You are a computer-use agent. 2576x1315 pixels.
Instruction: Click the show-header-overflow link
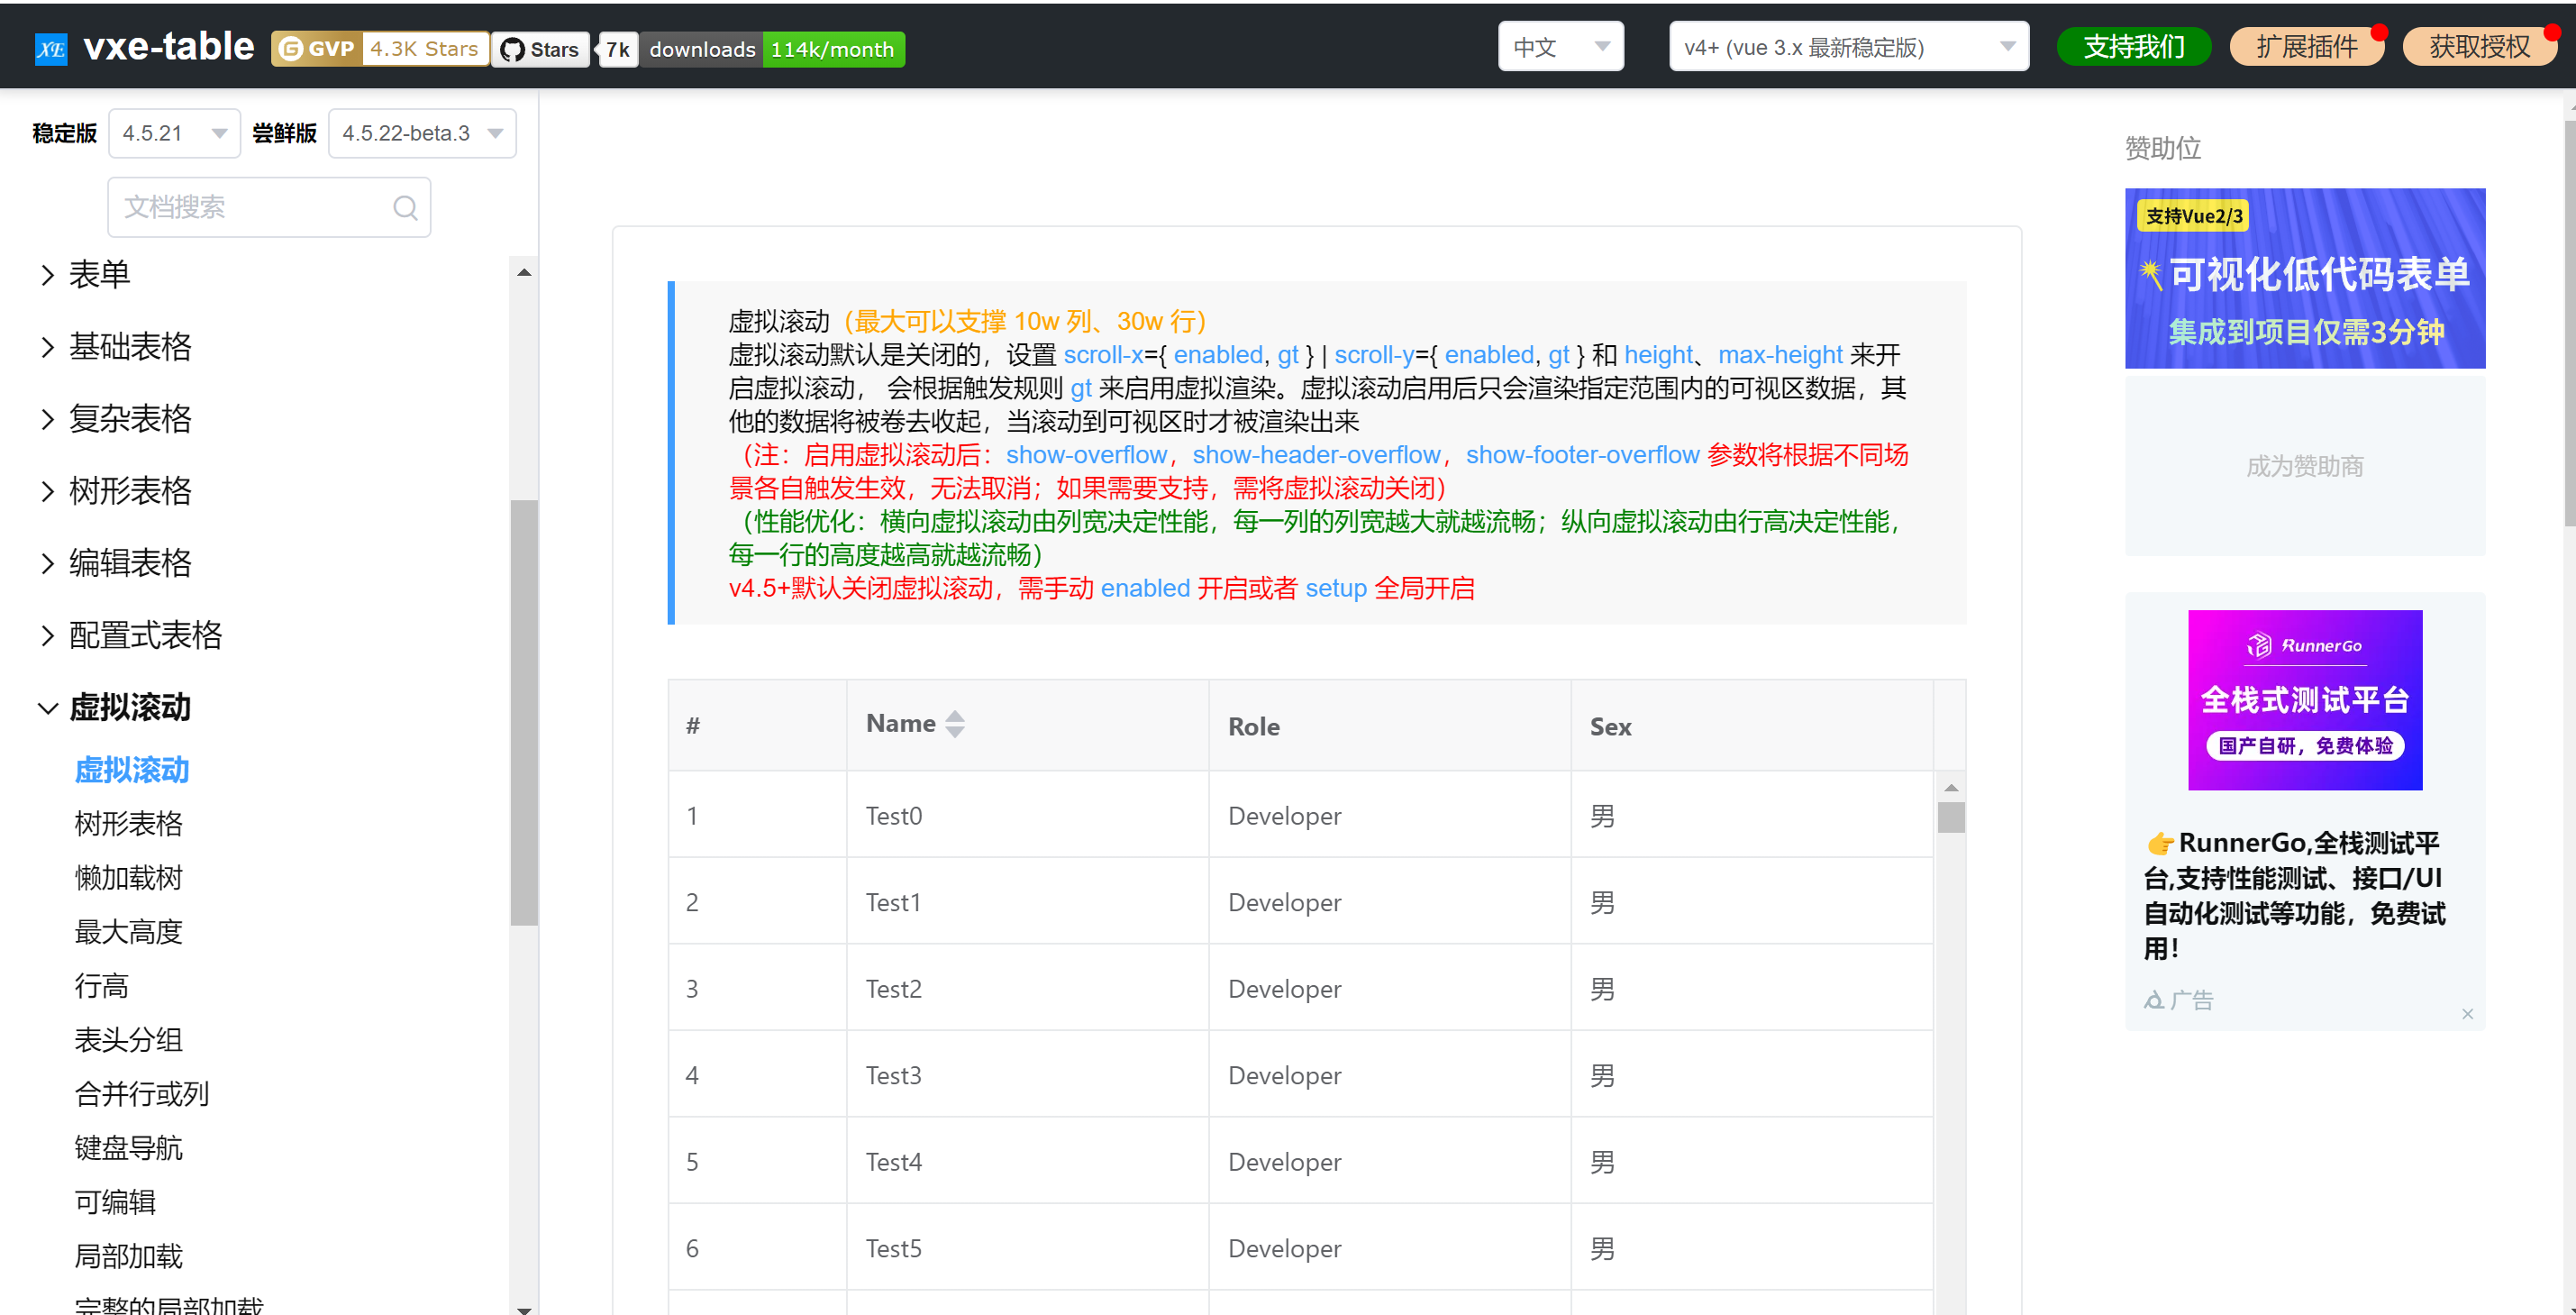click(x=1316, y=454)
